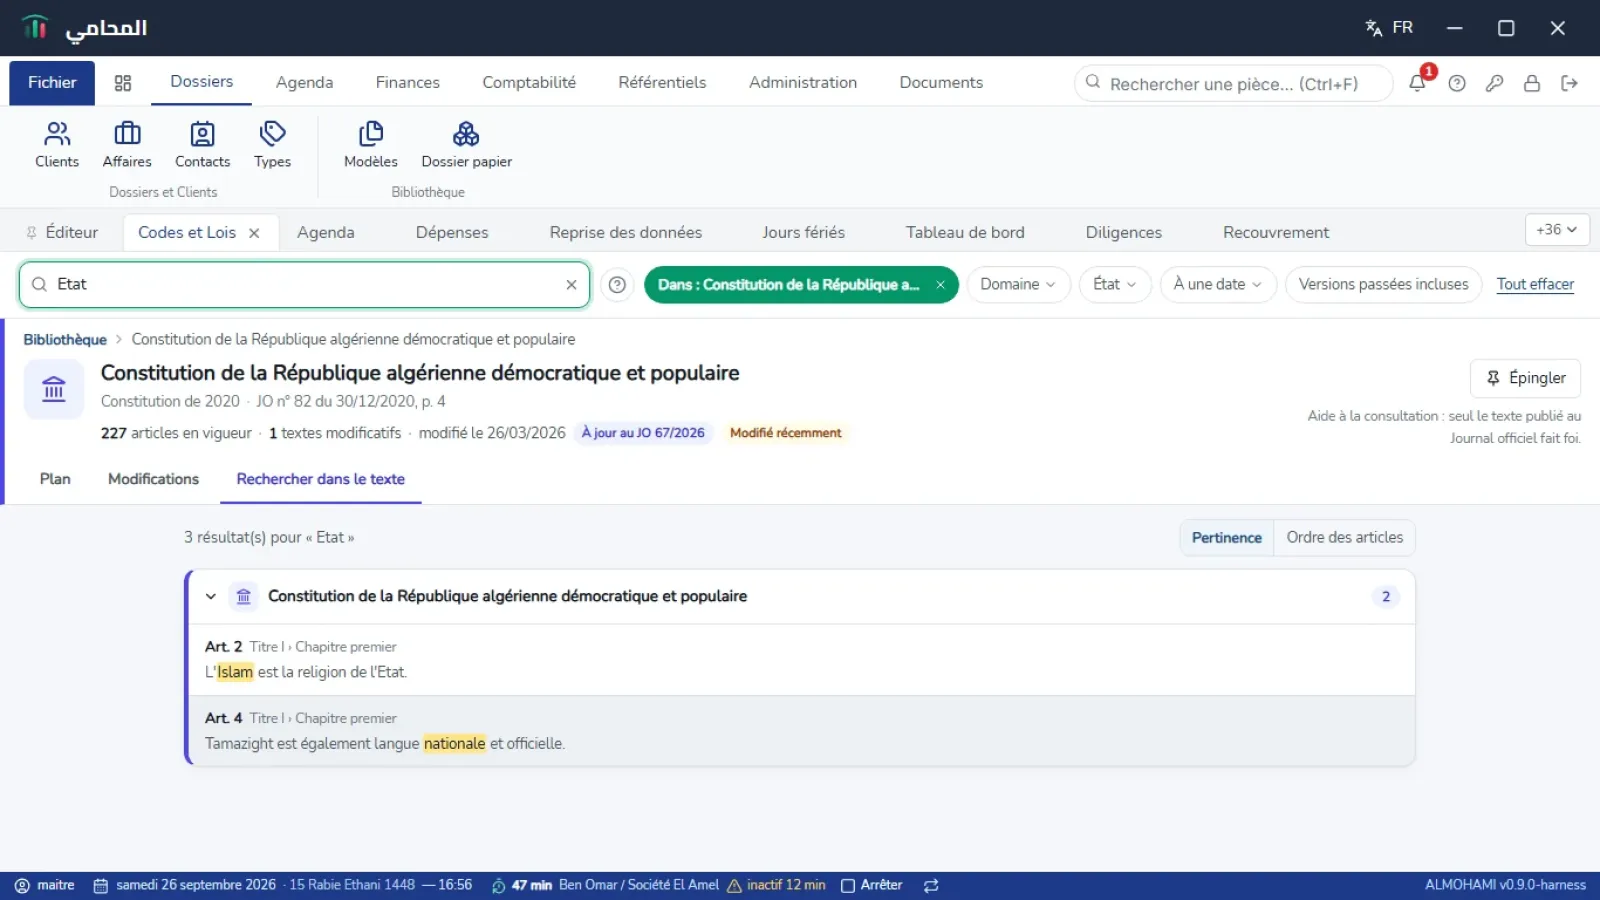Click the lock icon in top bar

pos(1531,83)
